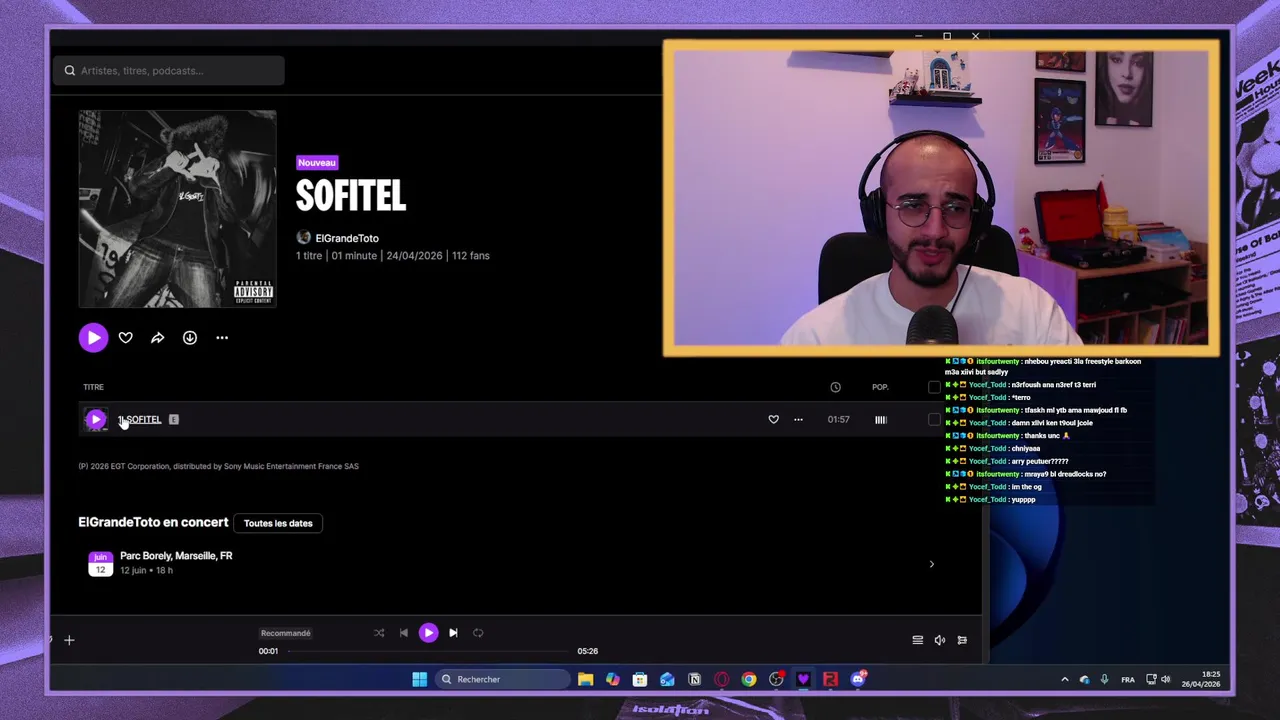Share the SOFITEL album
This screenshot has width=1280, height=720.
(x=157, y=338)
